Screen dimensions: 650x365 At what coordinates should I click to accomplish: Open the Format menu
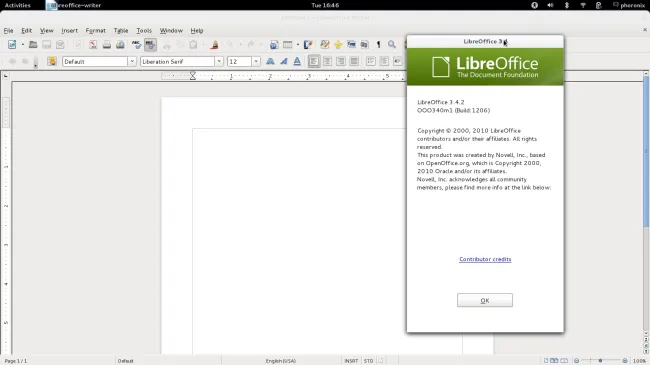[96, 30]
